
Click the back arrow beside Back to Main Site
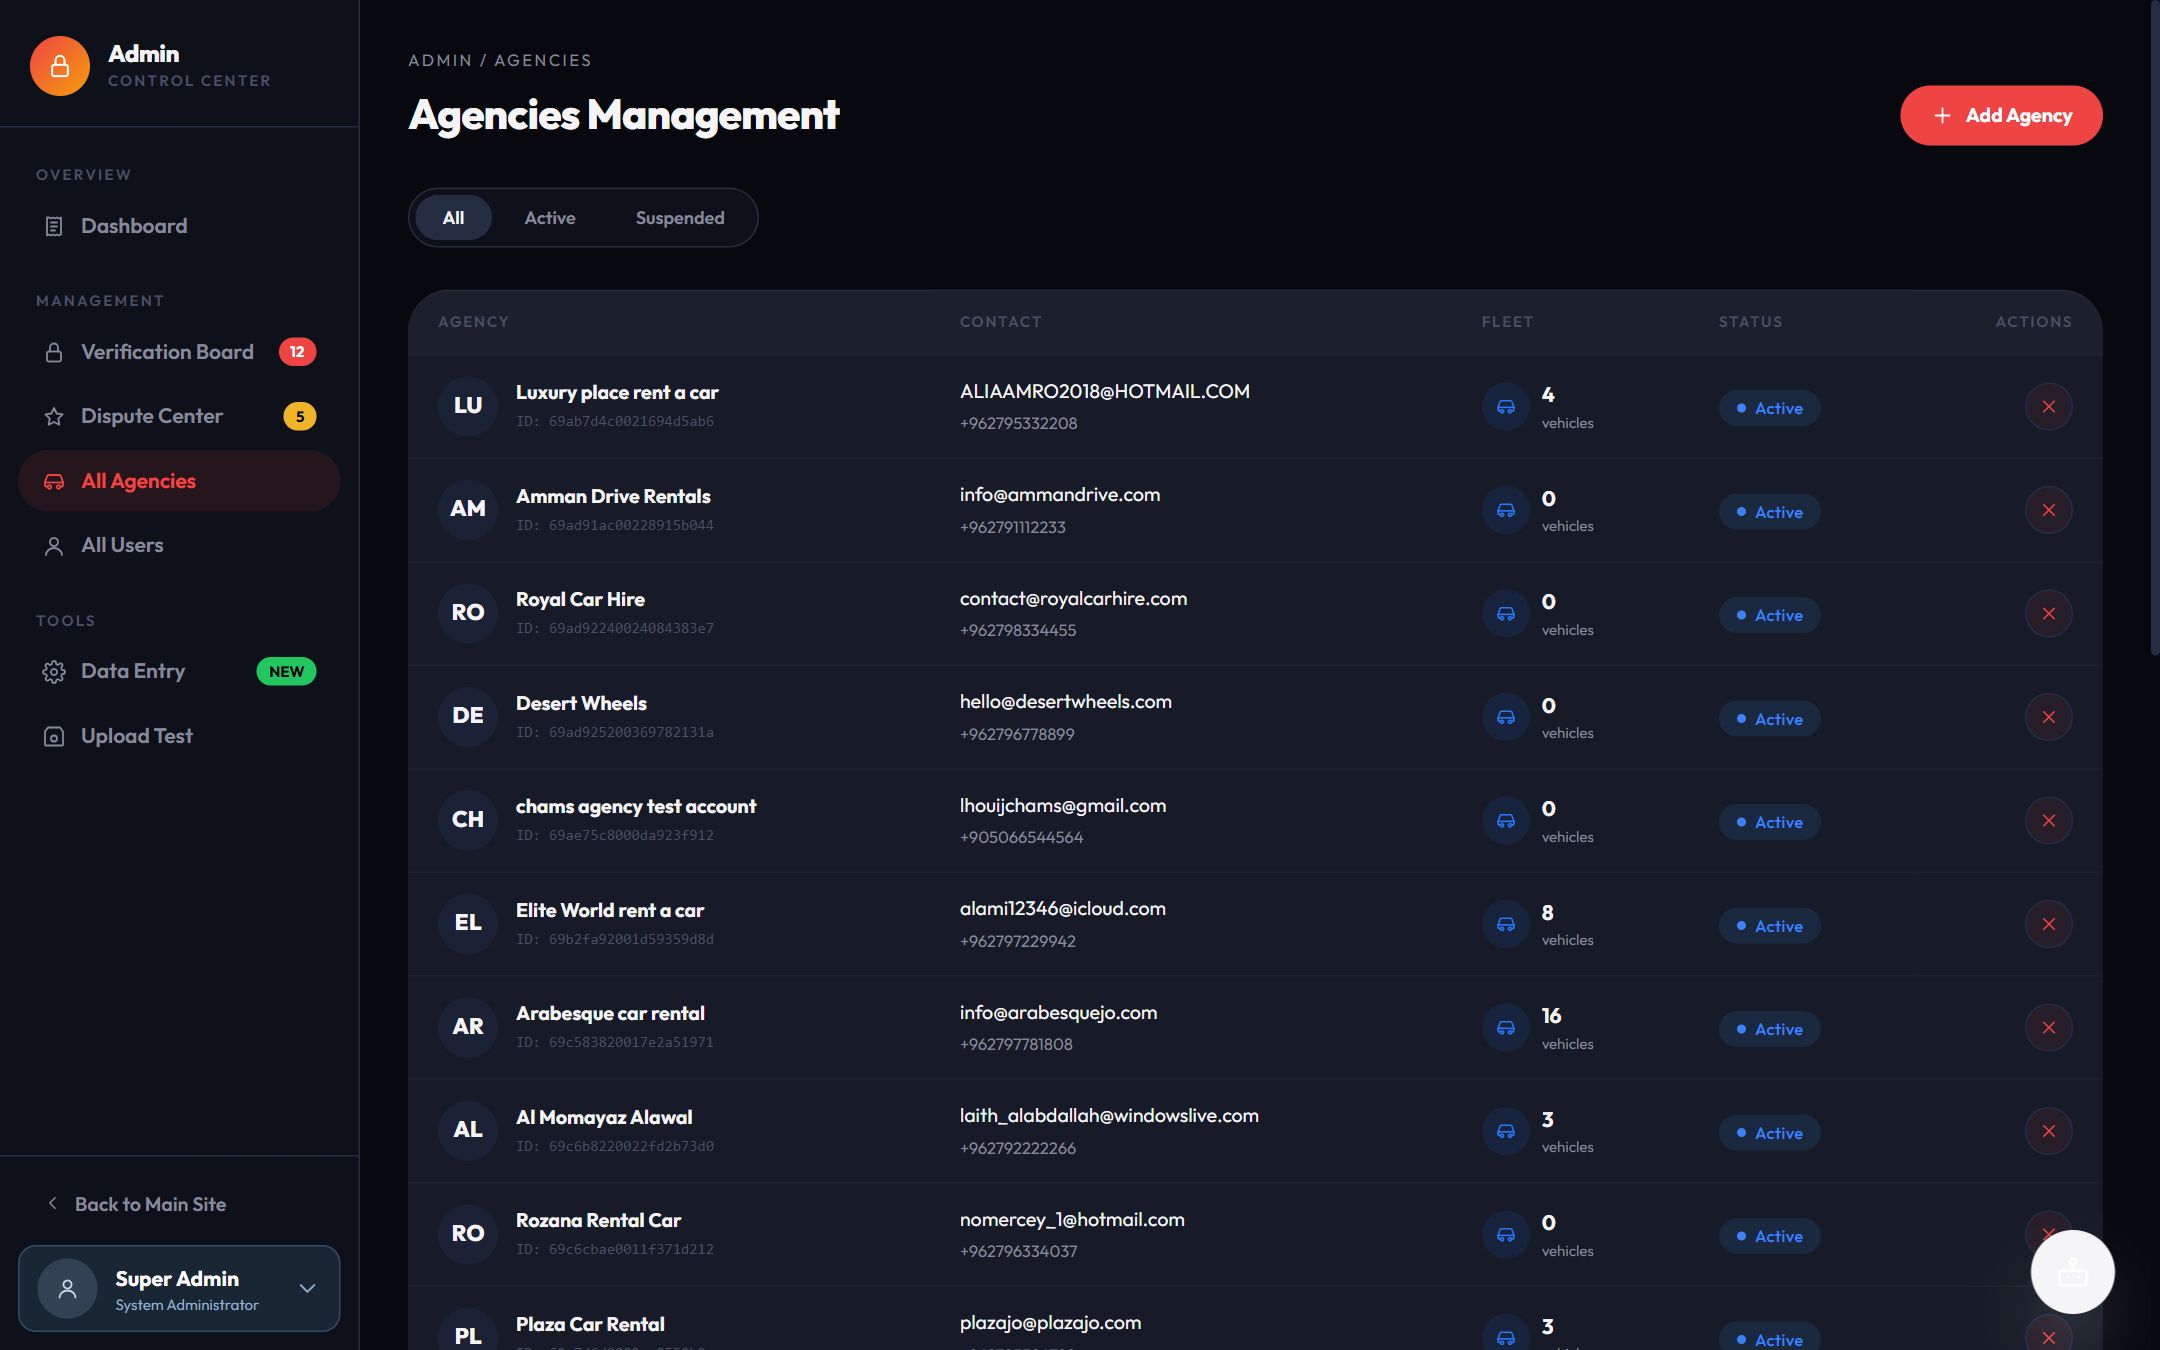coord(53,1204)
